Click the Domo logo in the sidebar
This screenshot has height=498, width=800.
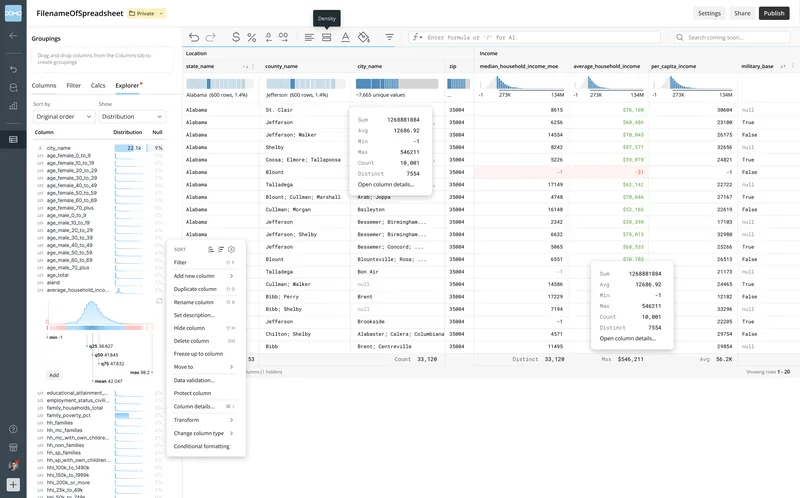pos(13,13)
